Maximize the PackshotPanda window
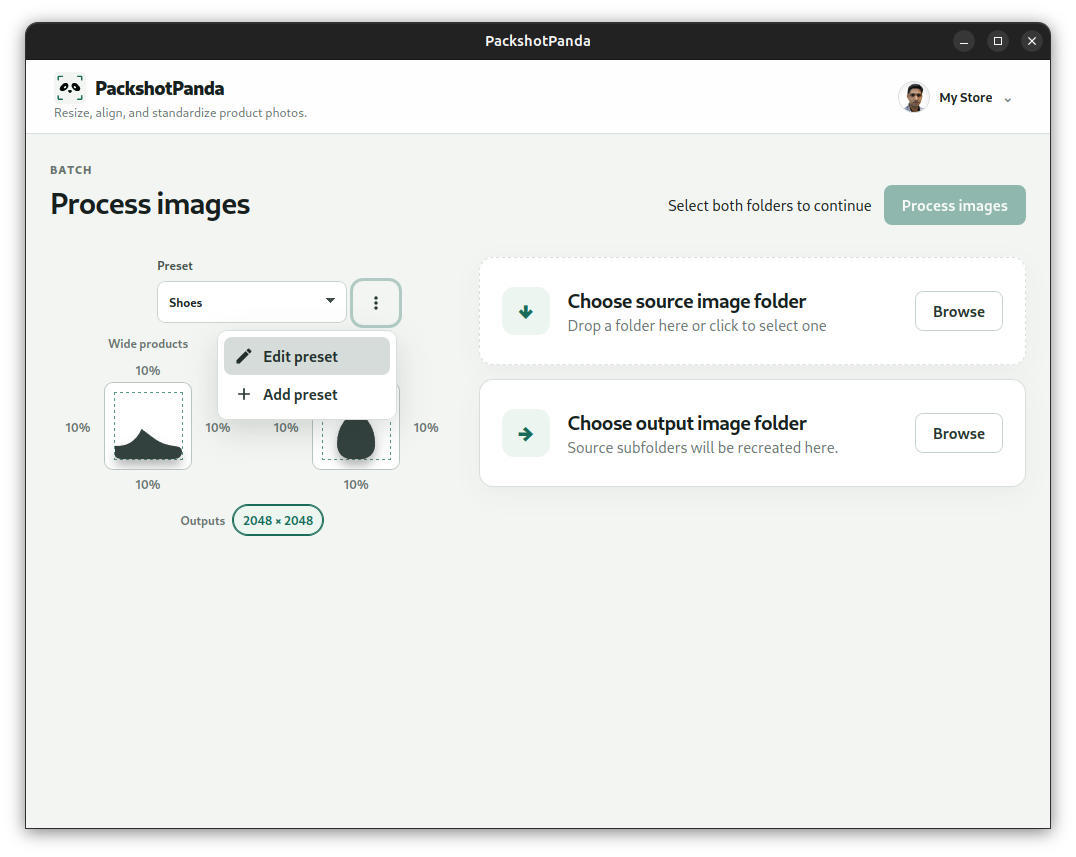 [x=998, y=41]
